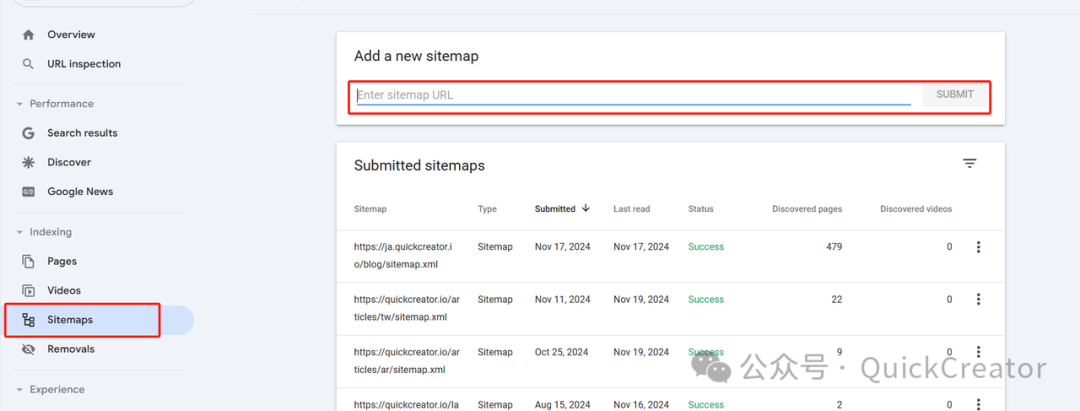
Task: Click the Google Search results icon
Action: point(28,133)
